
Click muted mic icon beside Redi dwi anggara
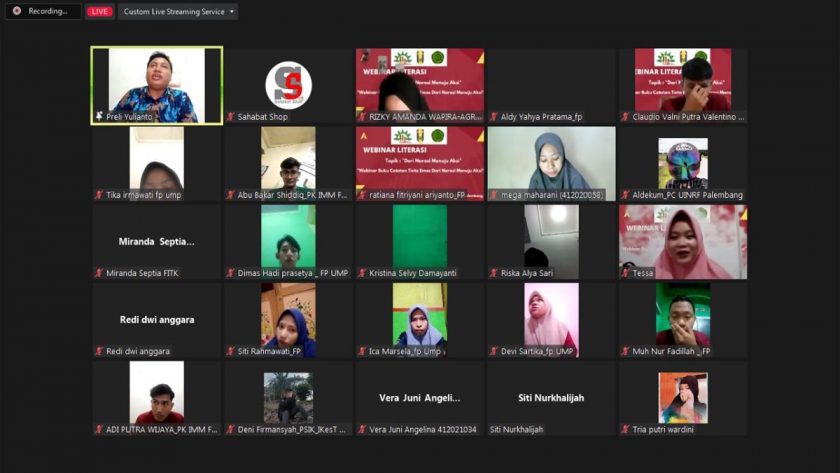[x=99, y=351]
